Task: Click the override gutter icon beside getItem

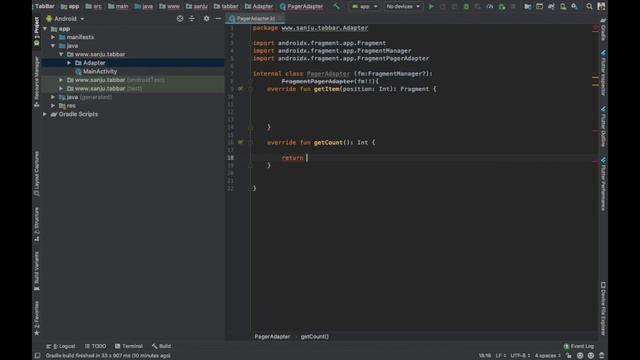Action: pos(240,89)
